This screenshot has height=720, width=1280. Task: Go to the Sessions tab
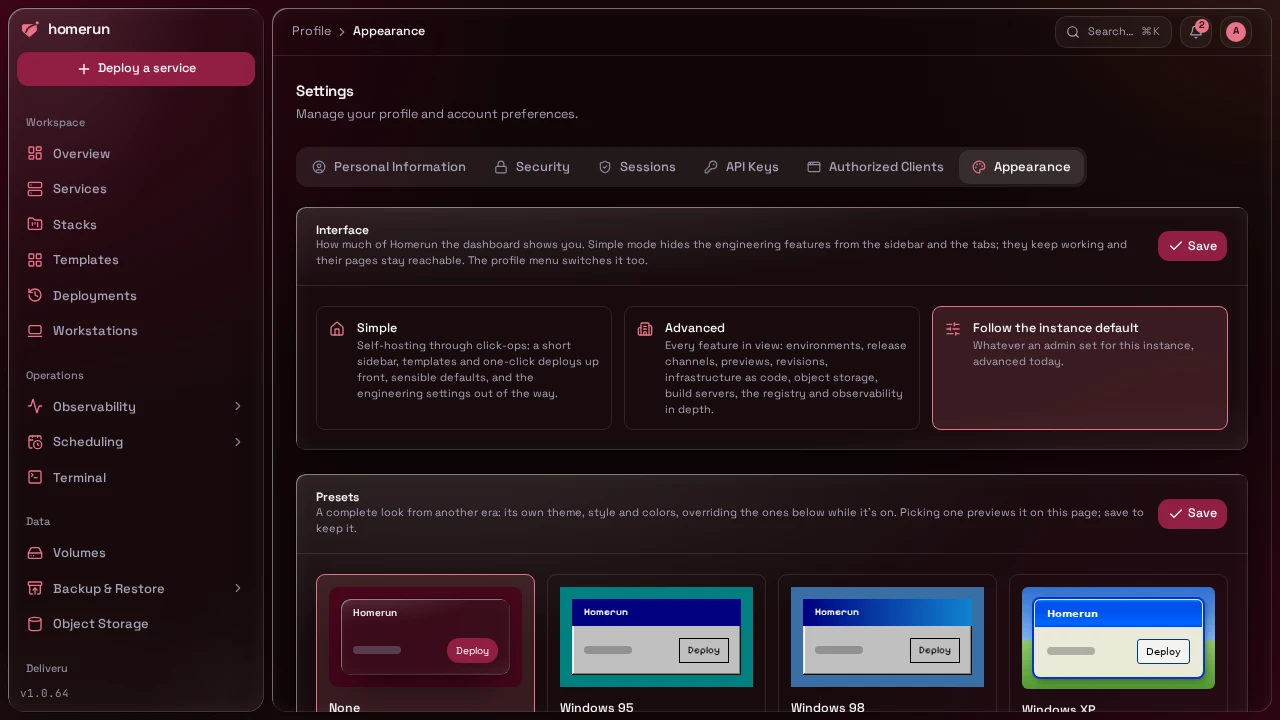[x=637, y=167]
